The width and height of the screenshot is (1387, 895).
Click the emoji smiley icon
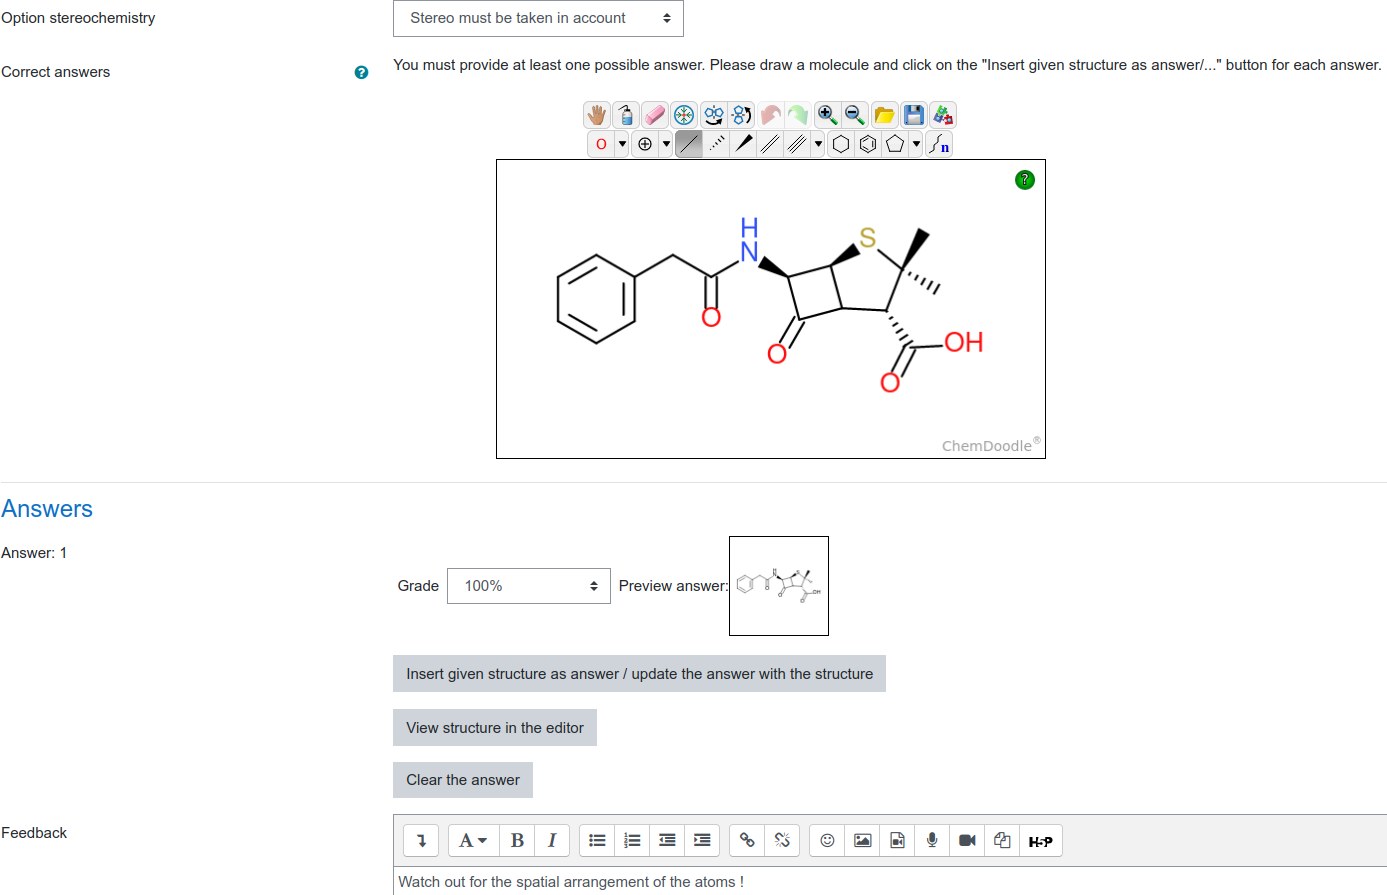[x=827, y=841]
